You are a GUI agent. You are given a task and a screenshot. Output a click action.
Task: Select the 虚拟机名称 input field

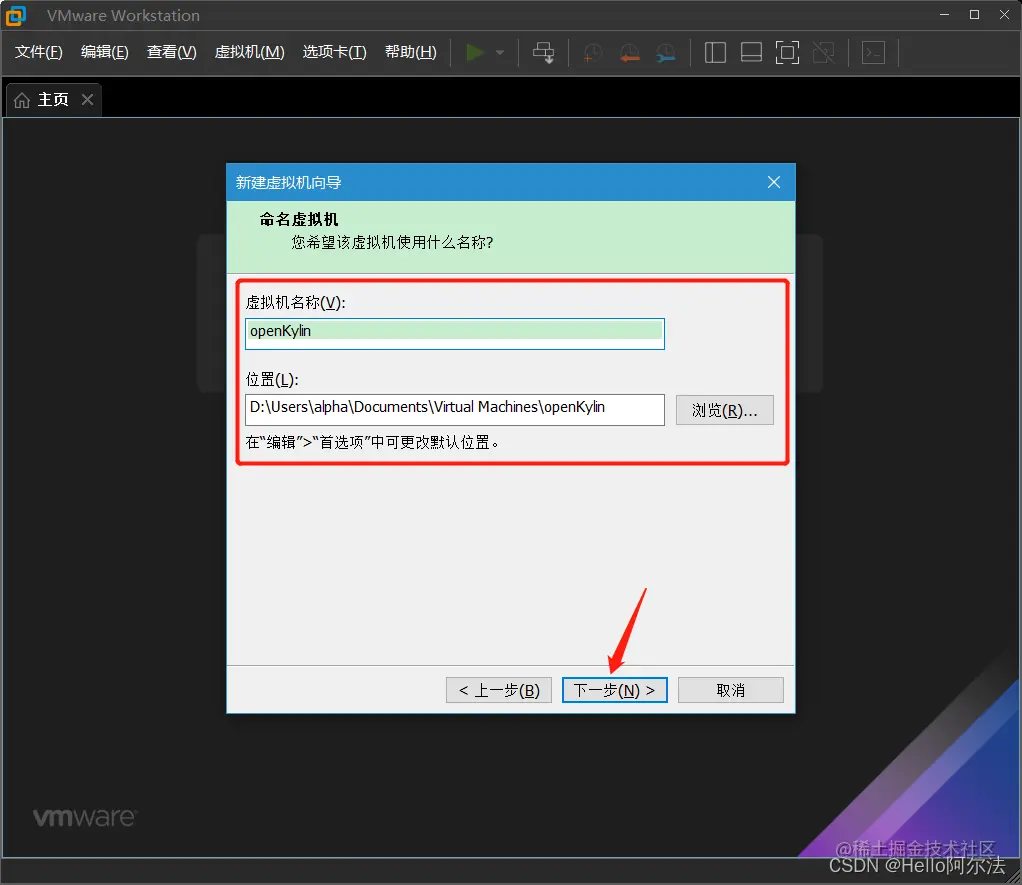click(x=454, y=331)
